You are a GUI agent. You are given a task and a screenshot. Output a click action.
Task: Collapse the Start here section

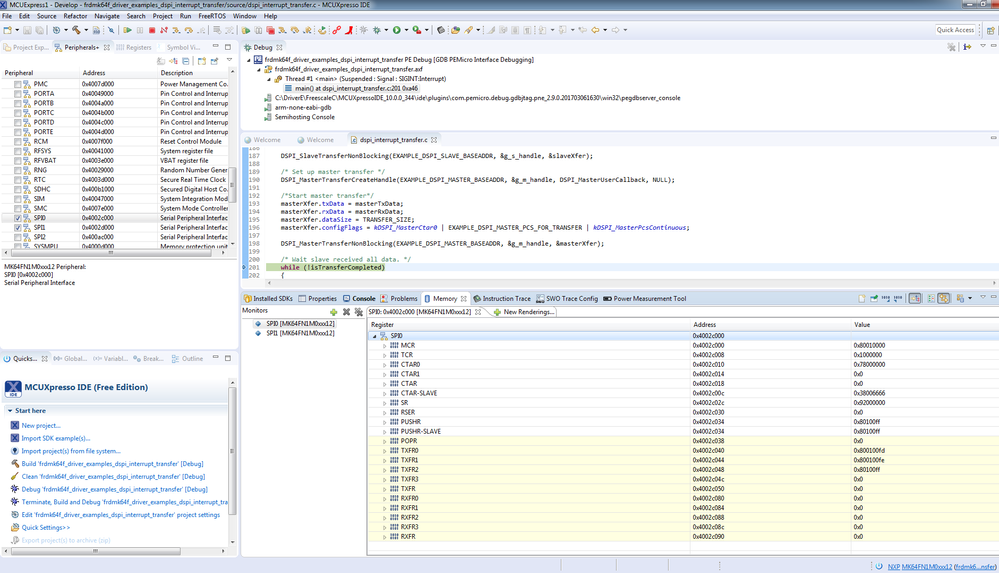(x=10, y=410)
